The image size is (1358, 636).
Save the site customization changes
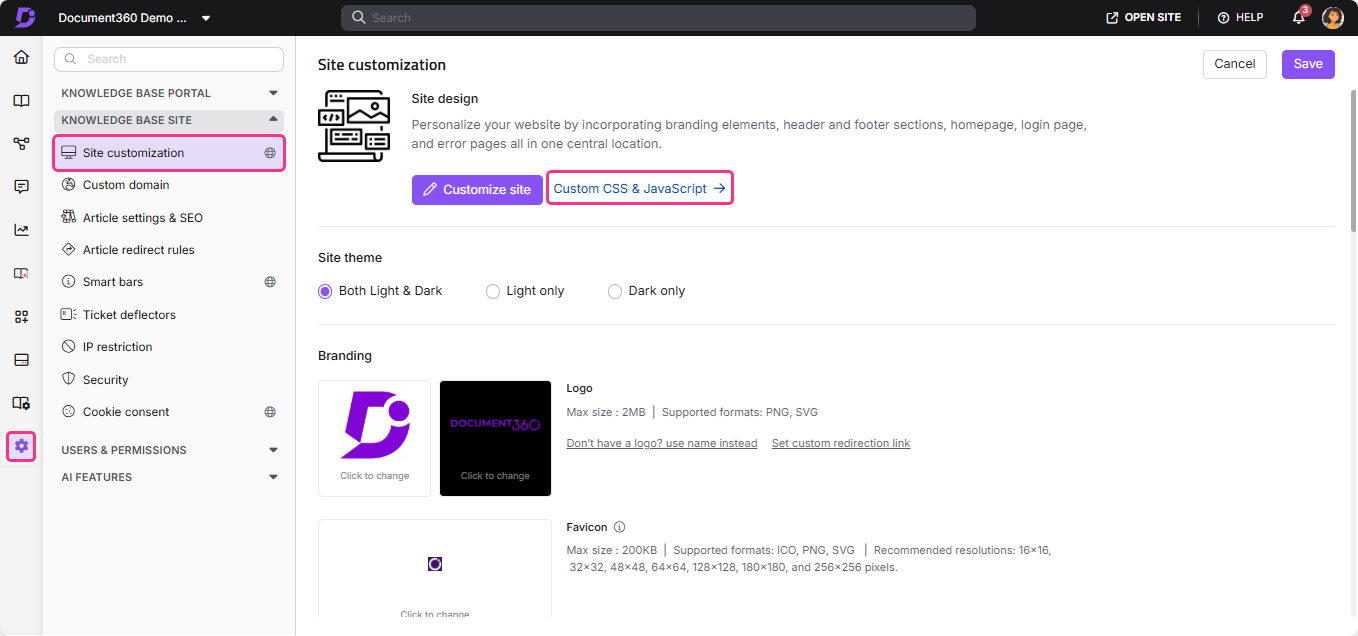point(1307,63)
